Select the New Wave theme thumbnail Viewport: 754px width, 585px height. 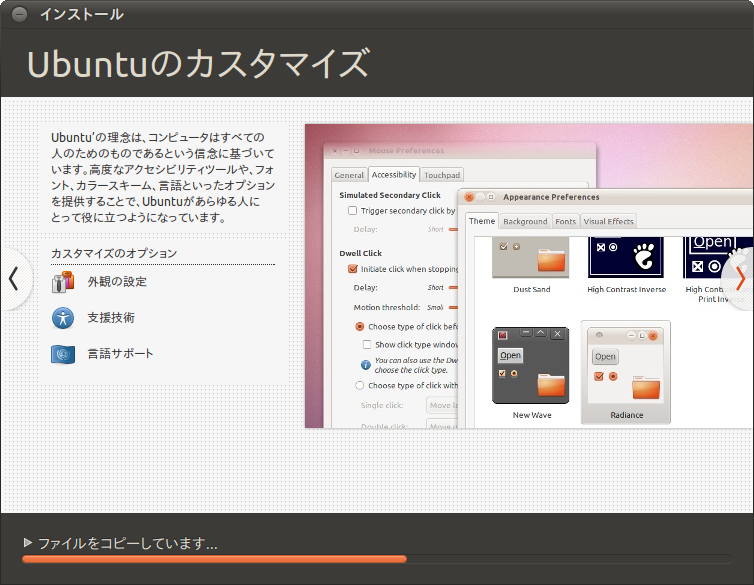point(531,365)
